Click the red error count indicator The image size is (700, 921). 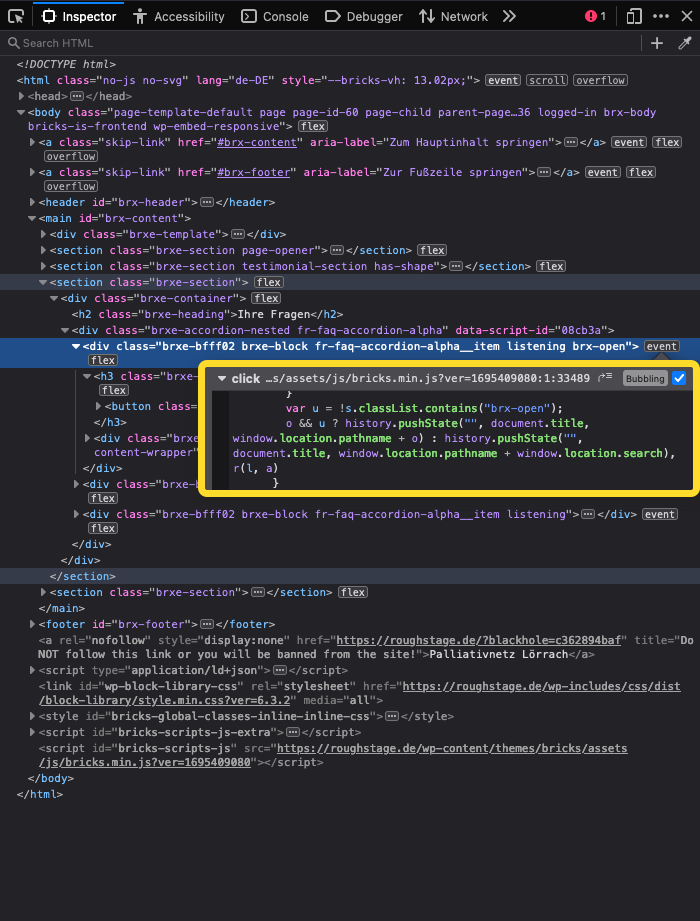point(595,16)
